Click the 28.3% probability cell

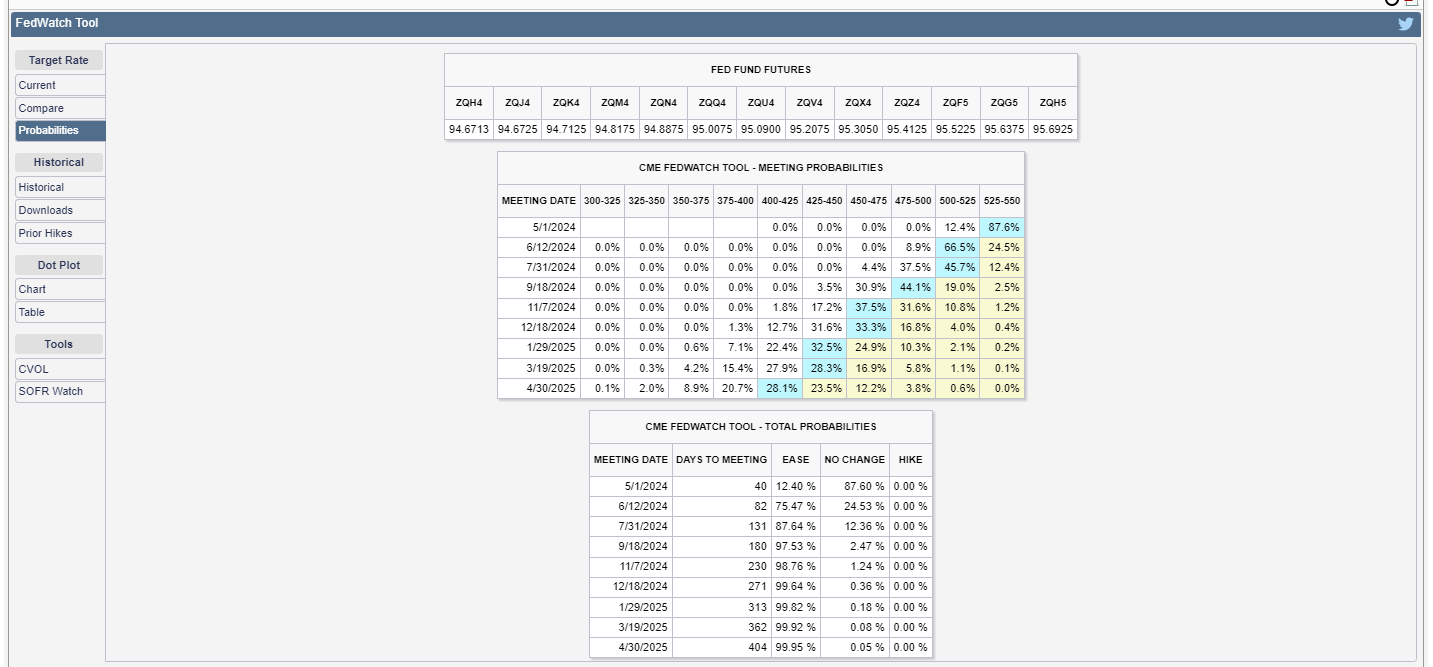824,367
